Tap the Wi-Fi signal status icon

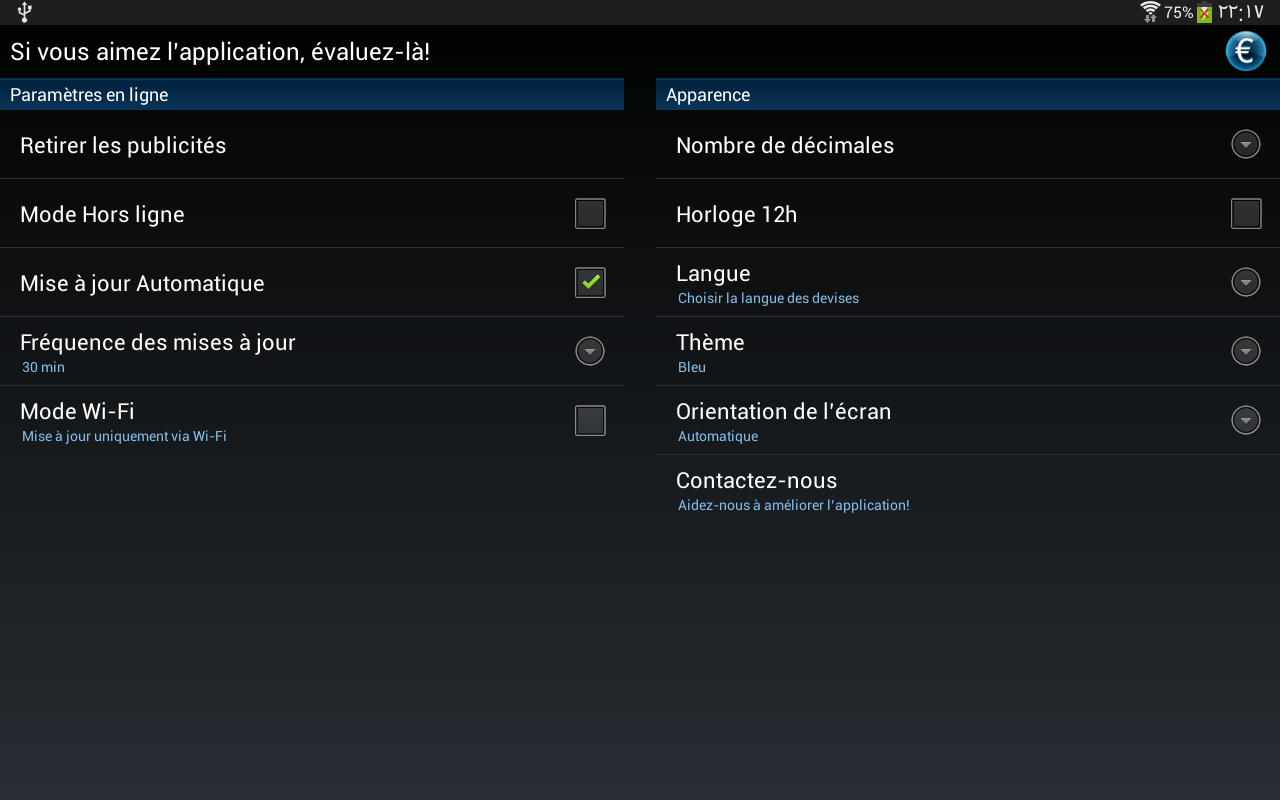[1150, 12]
